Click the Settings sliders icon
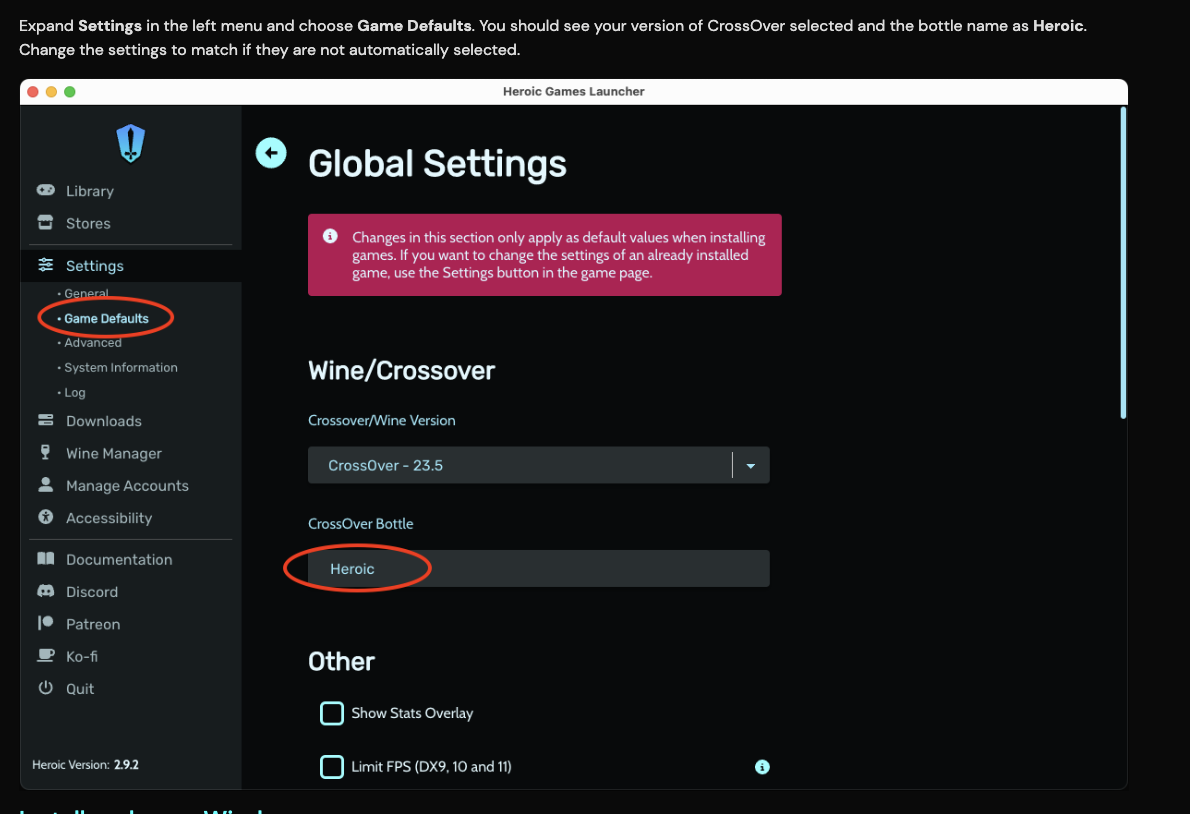 46,265
